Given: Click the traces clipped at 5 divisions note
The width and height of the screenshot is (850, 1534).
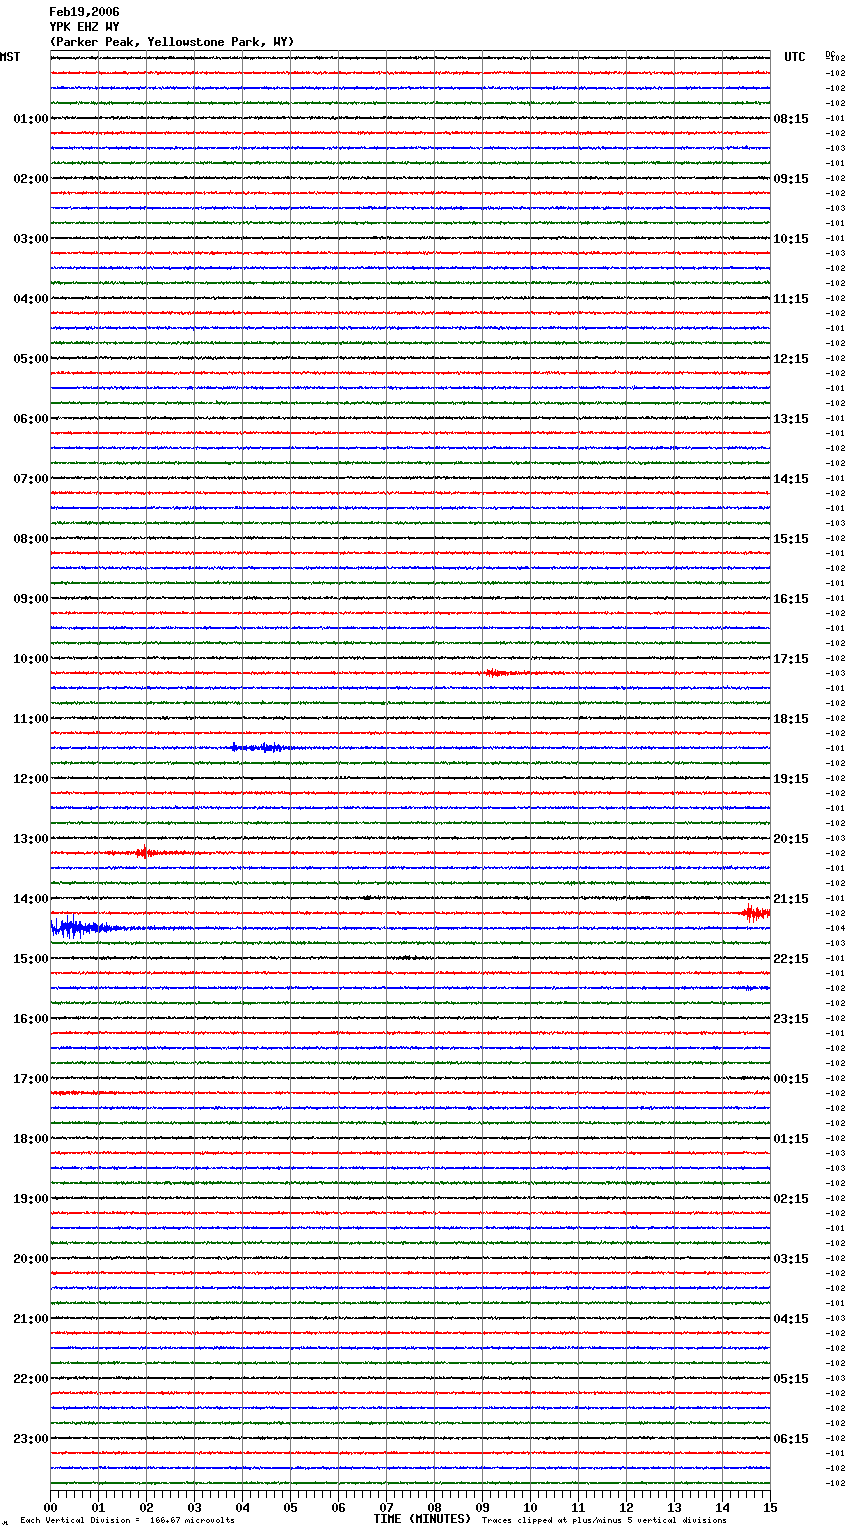Looking at the screenshot, I should pos(604,1520).
